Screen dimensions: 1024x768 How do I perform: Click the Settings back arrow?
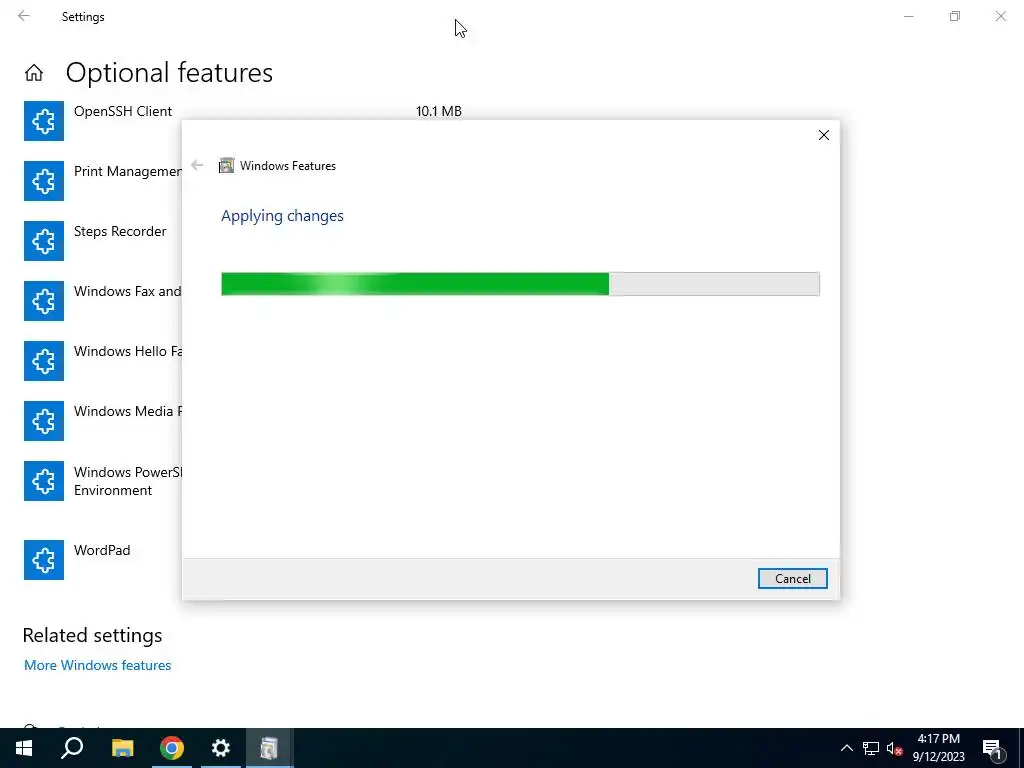tap(24, 16)
